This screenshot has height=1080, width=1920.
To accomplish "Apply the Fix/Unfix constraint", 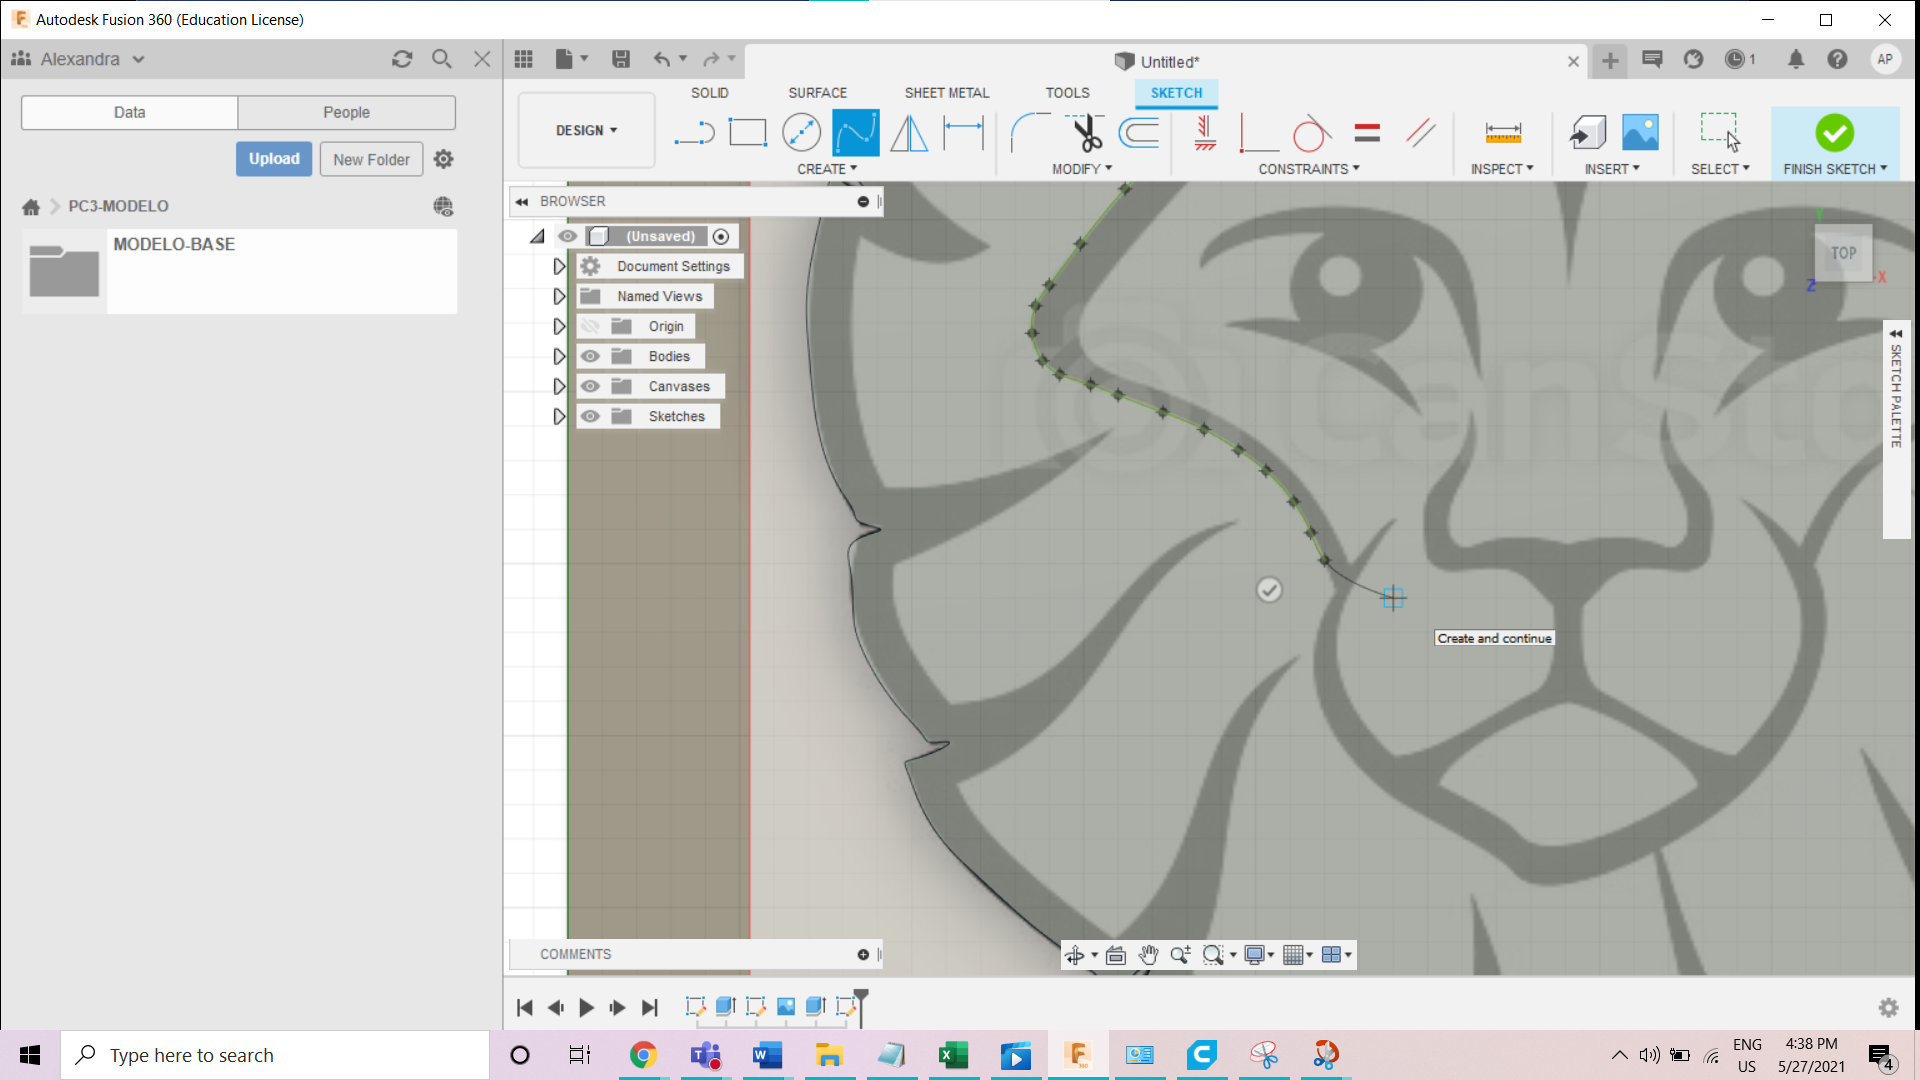I will pos(1205,132).
